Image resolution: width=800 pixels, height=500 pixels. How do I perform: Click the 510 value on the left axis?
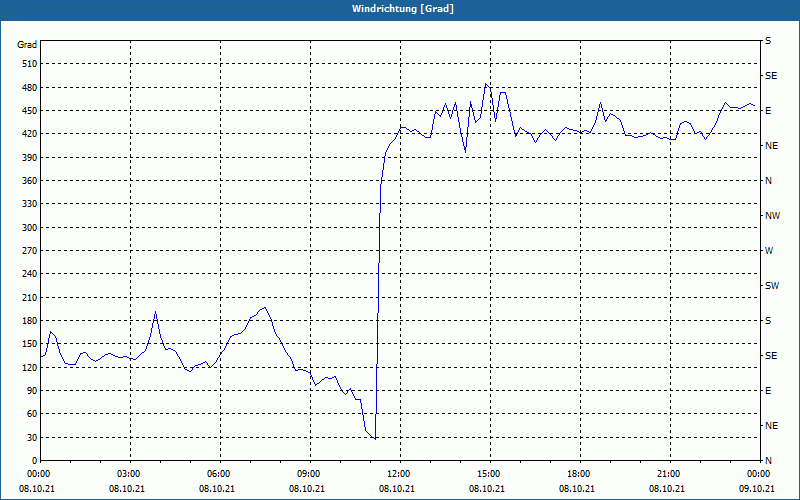pos(30,64)
